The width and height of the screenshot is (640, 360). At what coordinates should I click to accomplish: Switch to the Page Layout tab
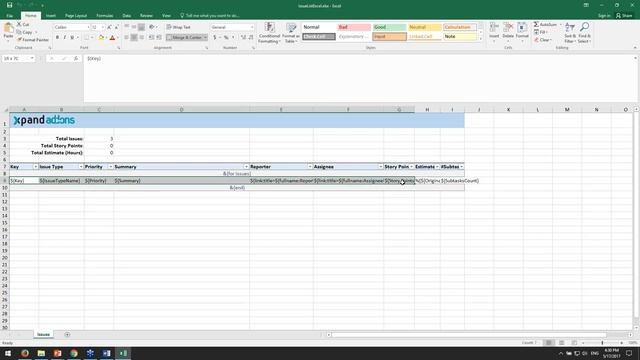(76, 16)
